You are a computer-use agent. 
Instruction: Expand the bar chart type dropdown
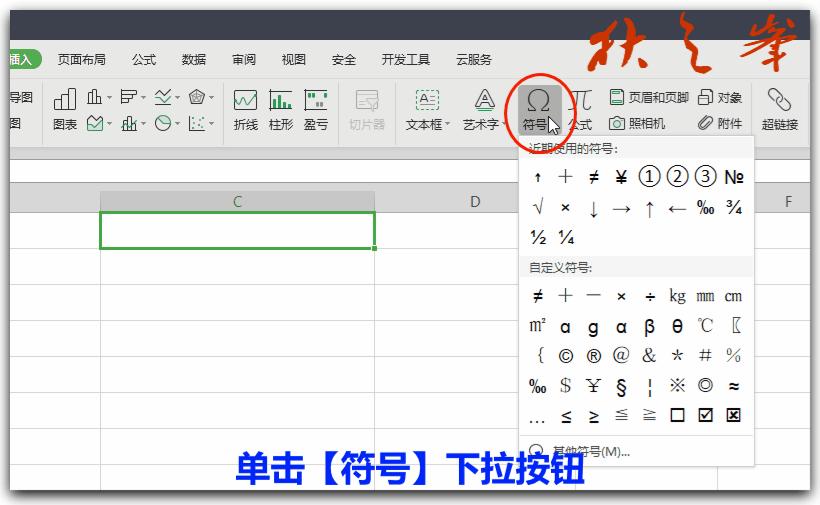[143, 97]
